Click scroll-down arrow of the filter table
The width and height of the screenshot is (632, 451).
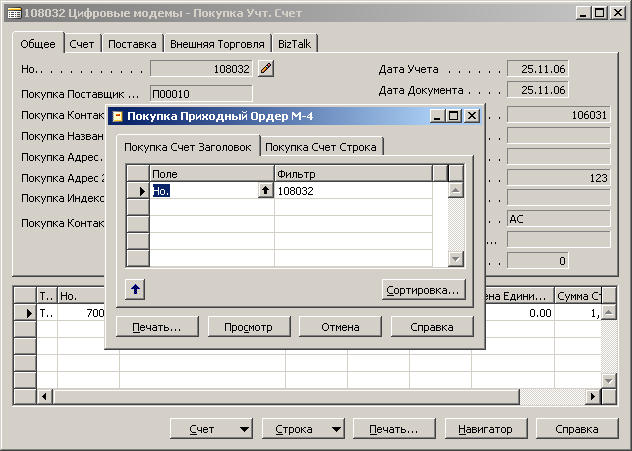456,259
